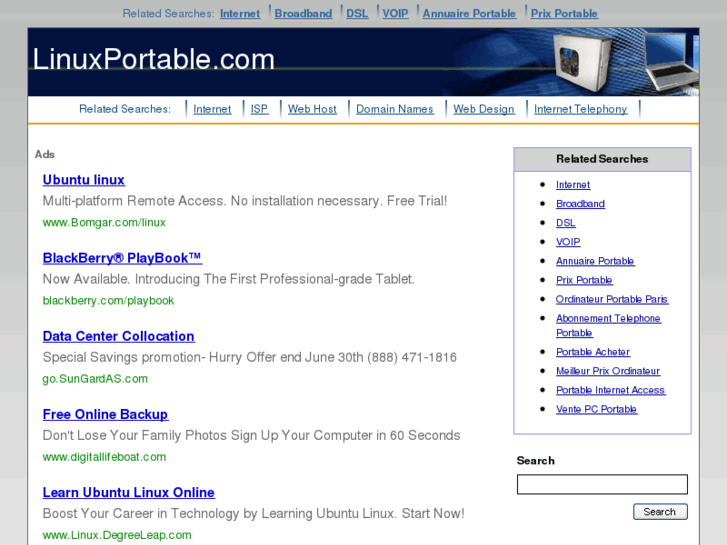
Task: Click Prix Portable in sidebar list
Action: point(584,280)
